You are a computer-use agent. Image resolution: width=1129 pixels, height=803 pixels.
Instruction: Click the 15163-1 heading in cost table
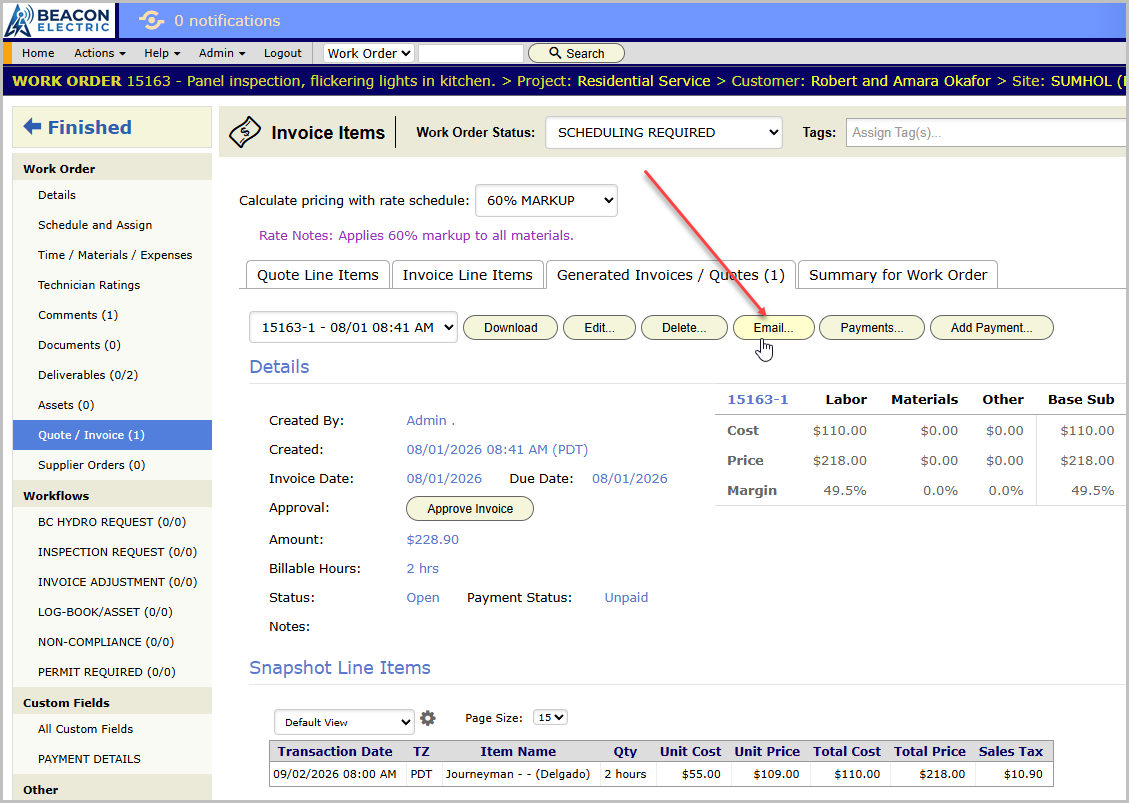point(757,400)
